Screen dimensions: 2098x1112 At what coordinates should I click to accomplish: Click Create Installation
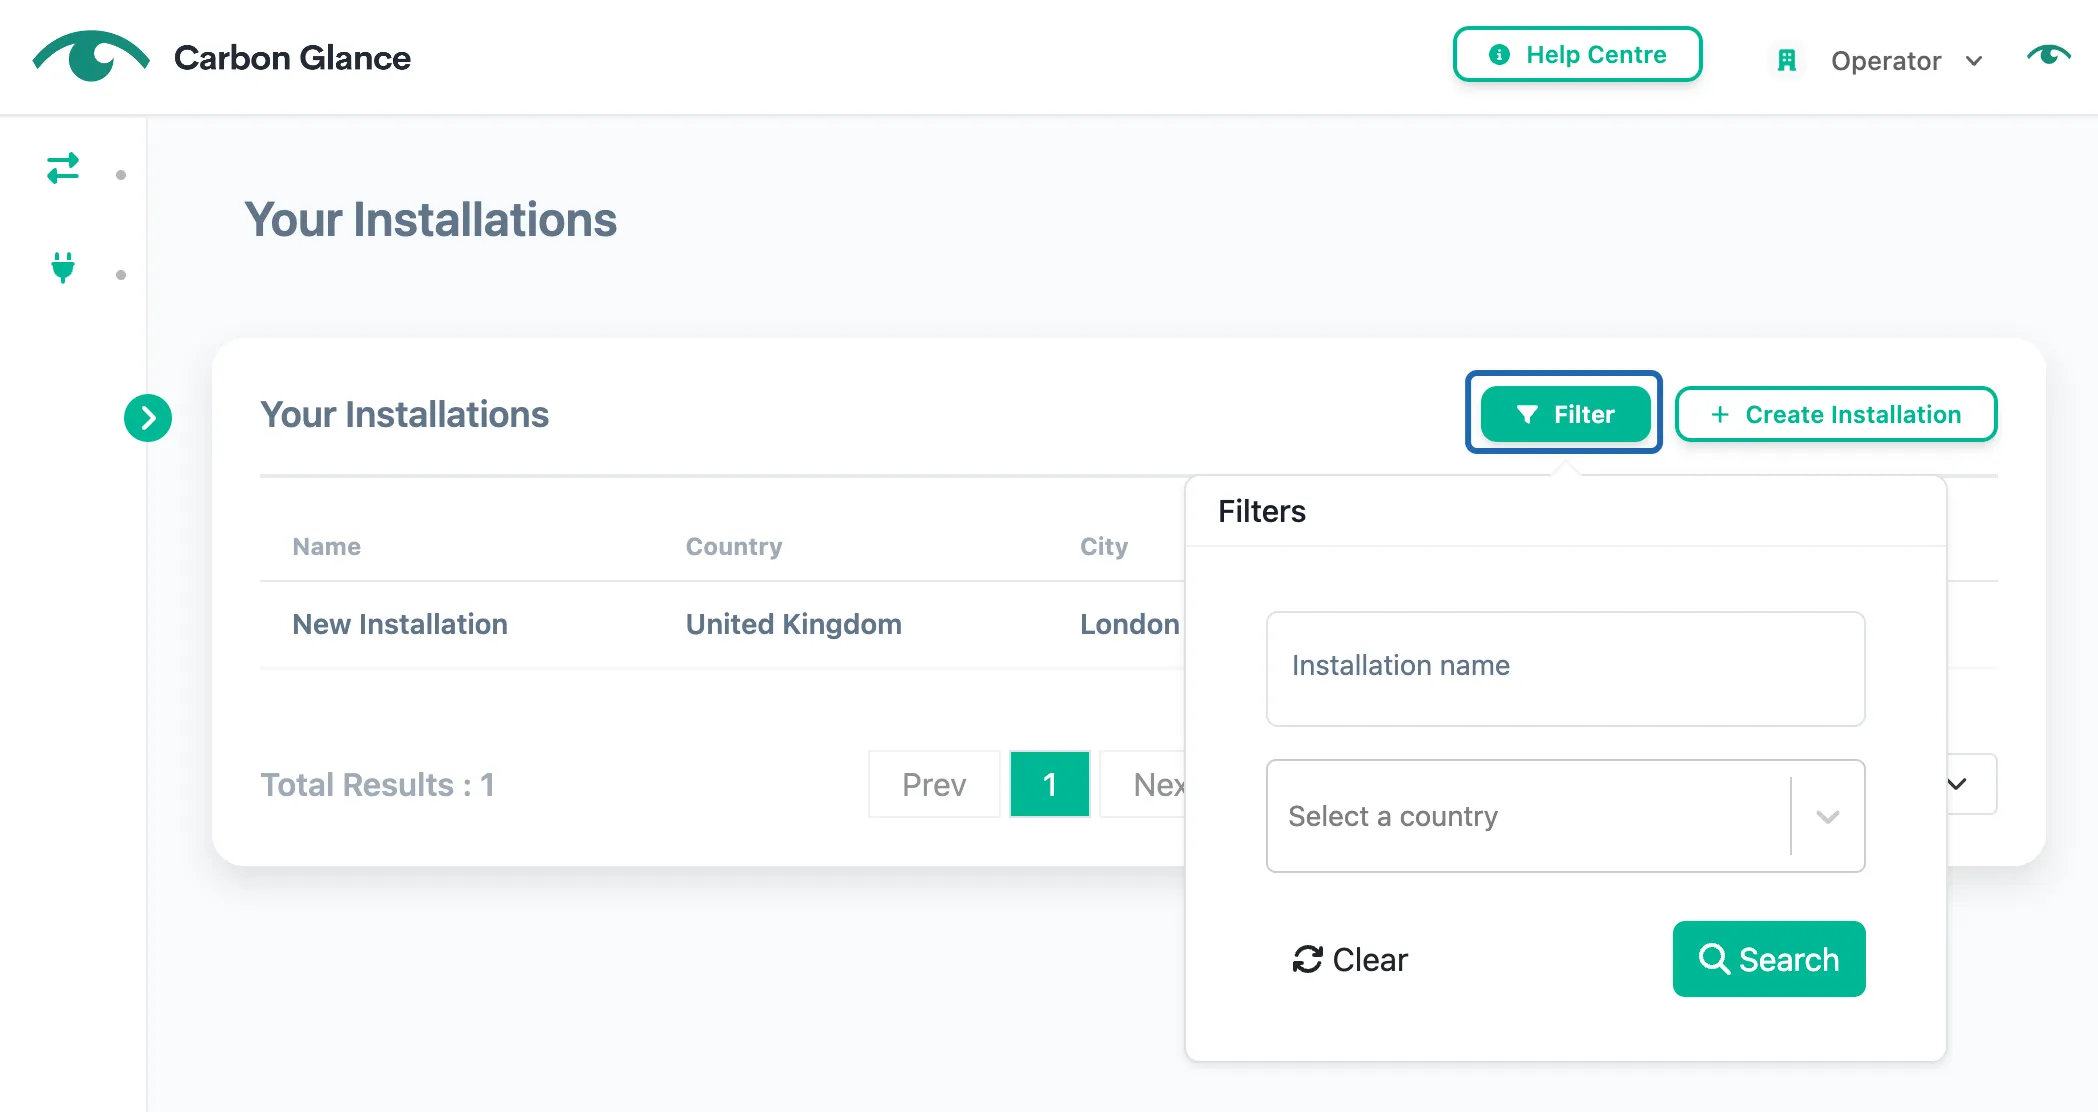(1836, 414)
